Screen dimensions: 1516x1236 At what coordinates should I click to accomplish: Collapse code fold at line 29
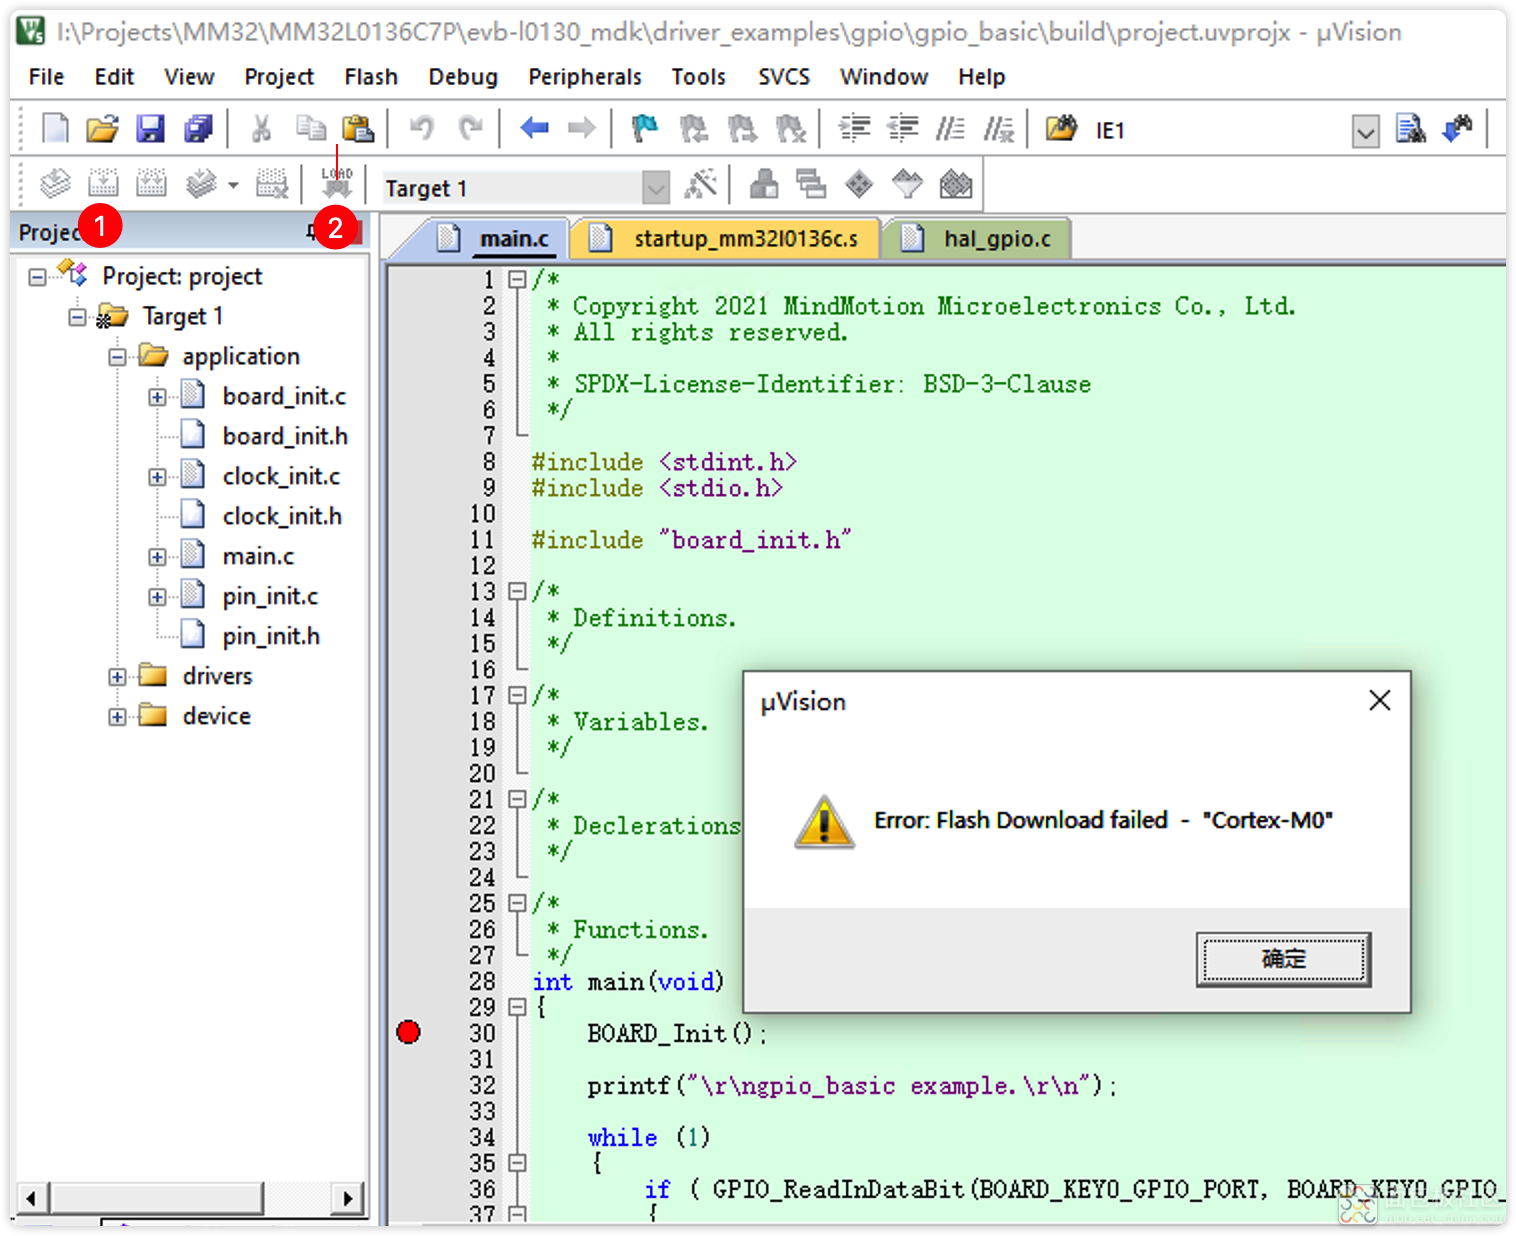(x=517, y=1007)
